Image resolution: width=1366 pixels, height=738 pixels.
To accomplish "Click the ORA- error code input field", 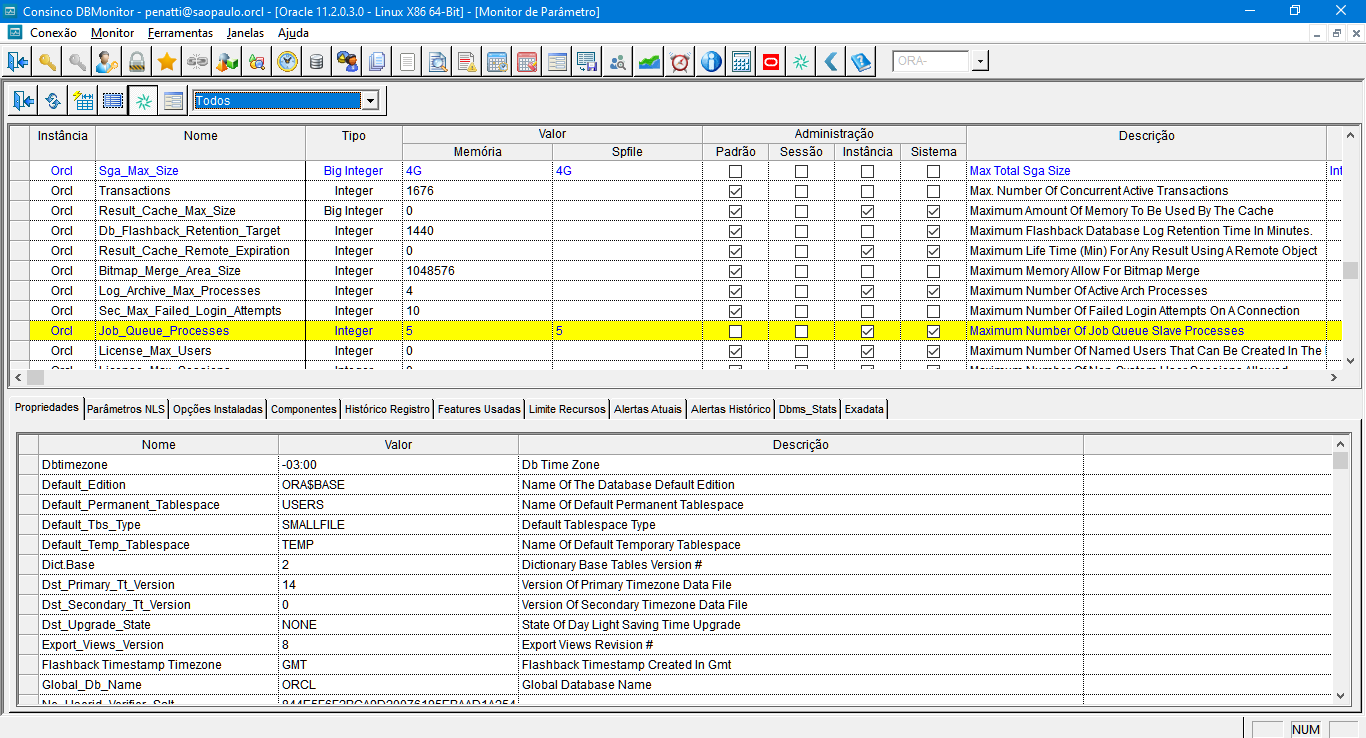I will (932, 62).
